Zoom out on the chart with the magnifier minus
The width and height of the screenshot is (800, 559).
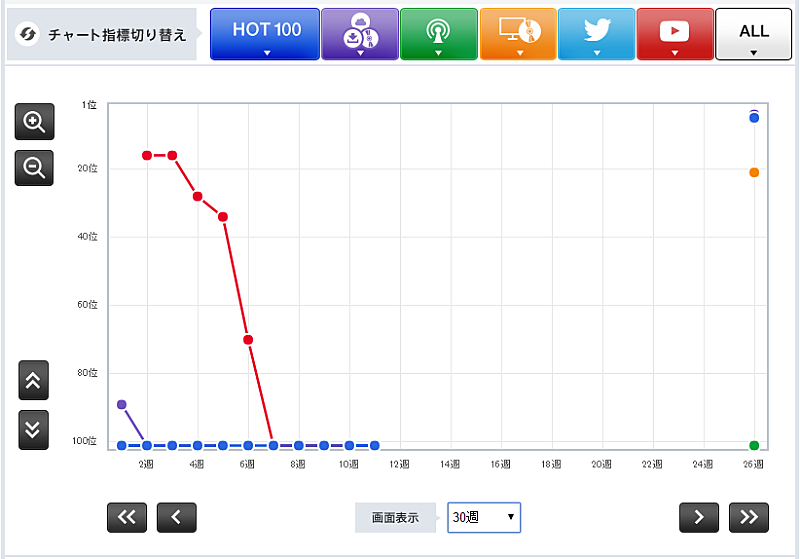34,168
